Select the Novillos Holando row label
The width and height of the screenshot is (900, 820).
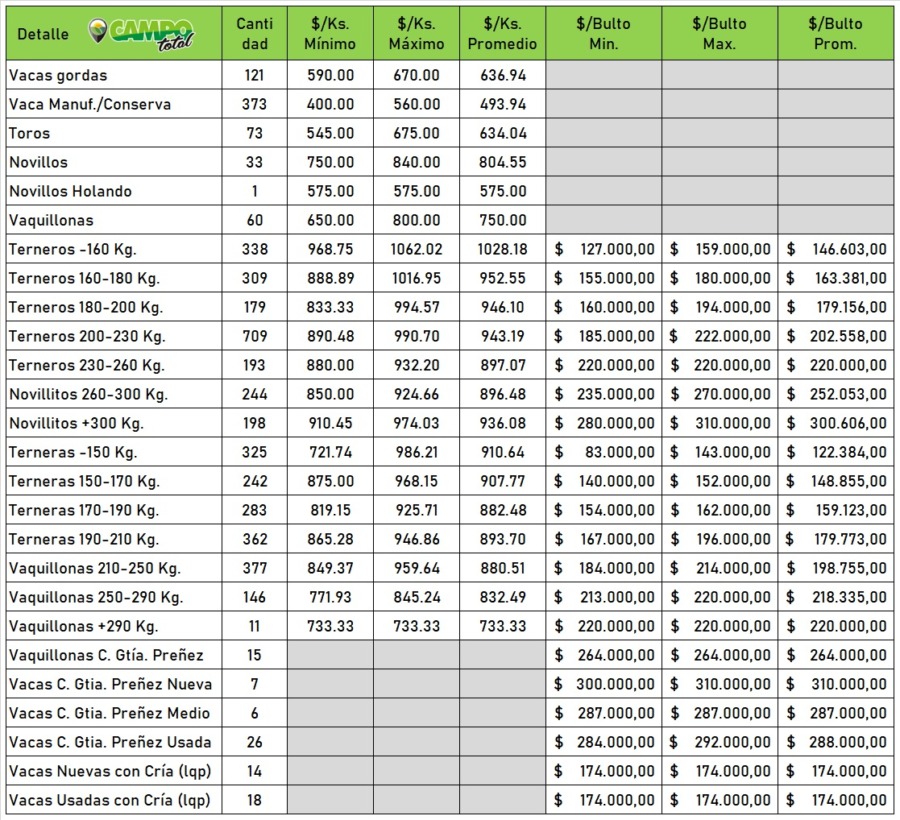coord(70,191)
